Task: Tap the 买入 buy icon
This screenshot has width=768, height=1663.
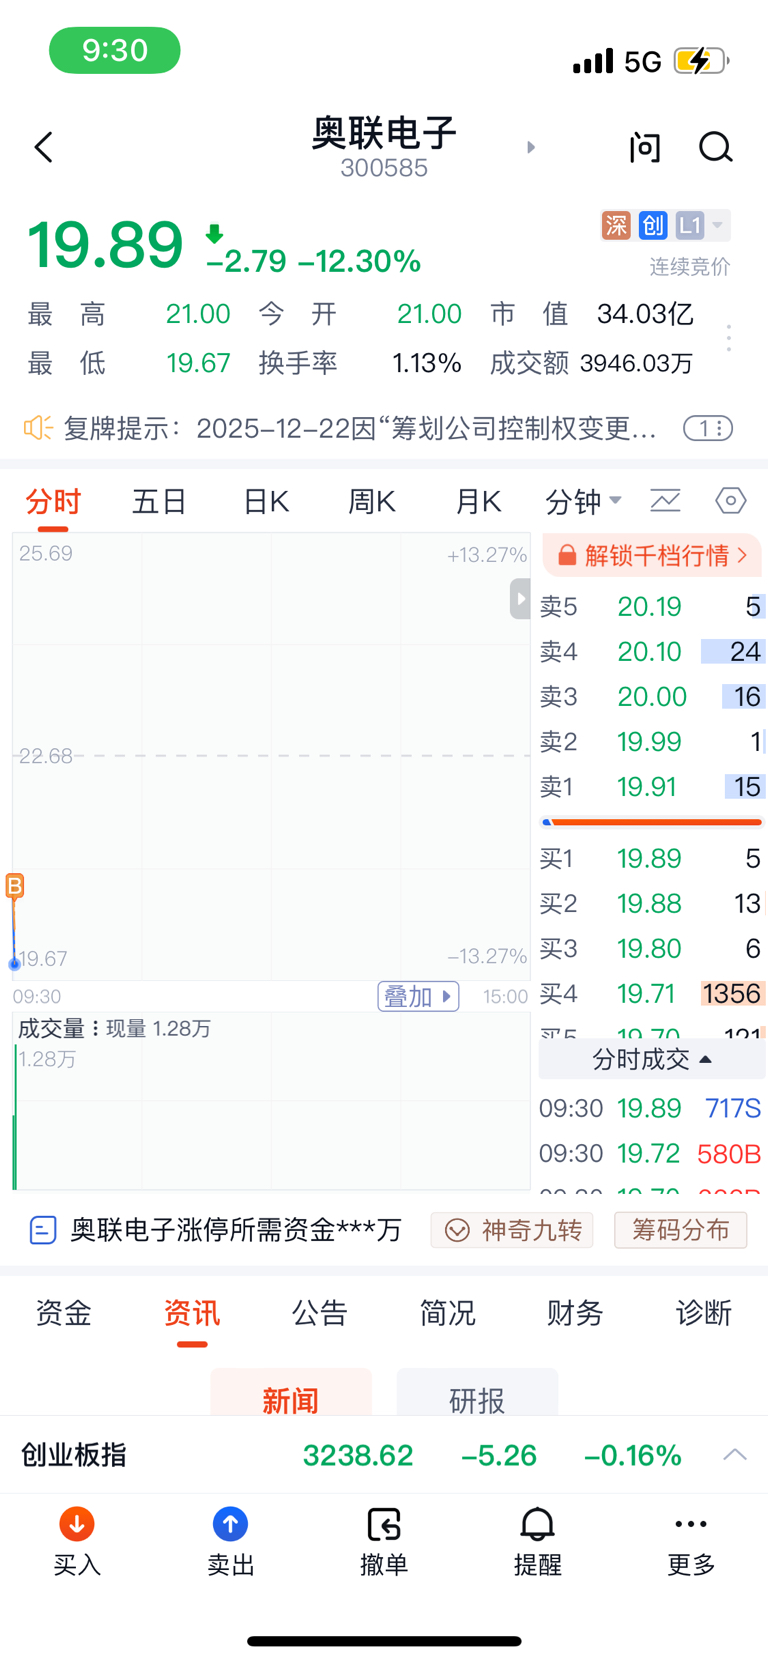Action: 77,1524
